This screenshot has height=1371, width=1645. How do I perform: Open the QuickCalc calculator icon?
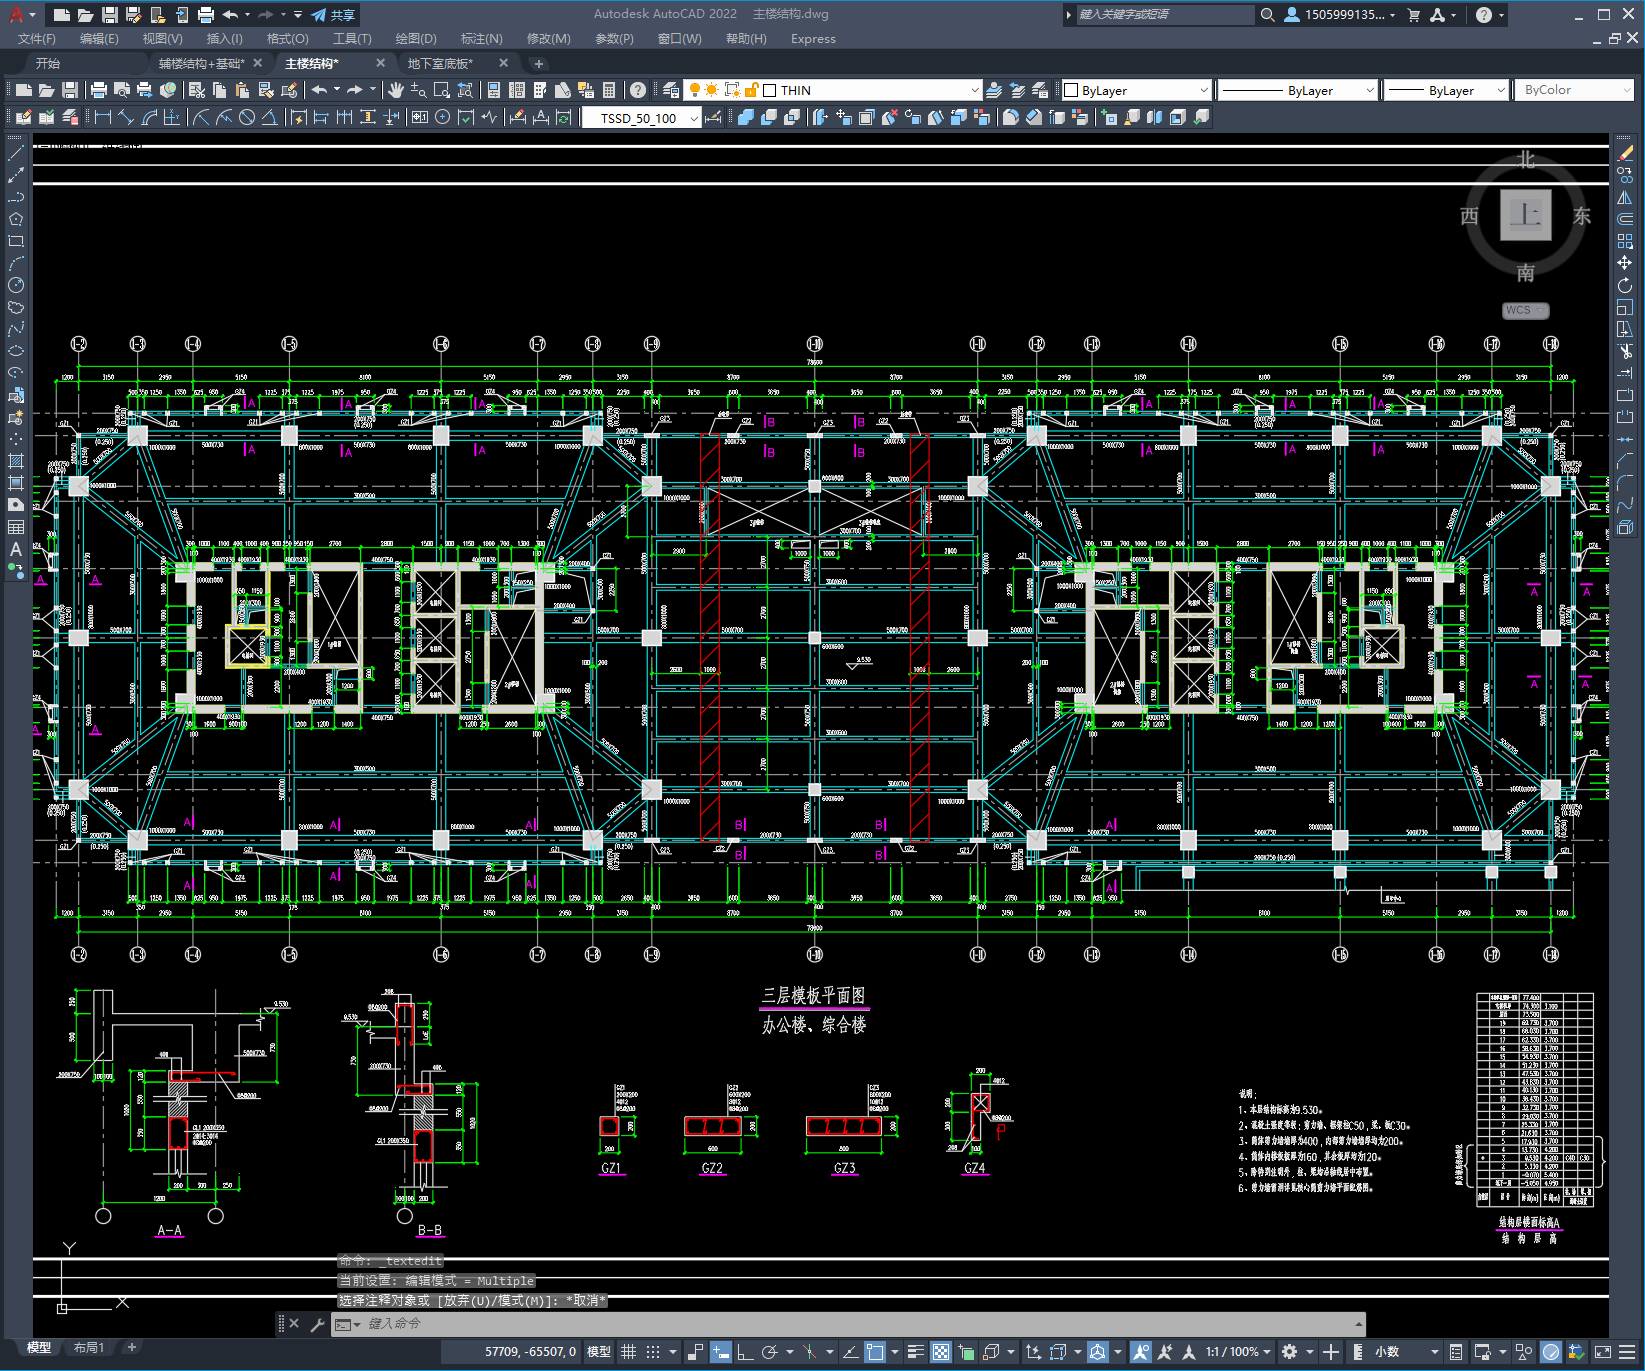609,90
